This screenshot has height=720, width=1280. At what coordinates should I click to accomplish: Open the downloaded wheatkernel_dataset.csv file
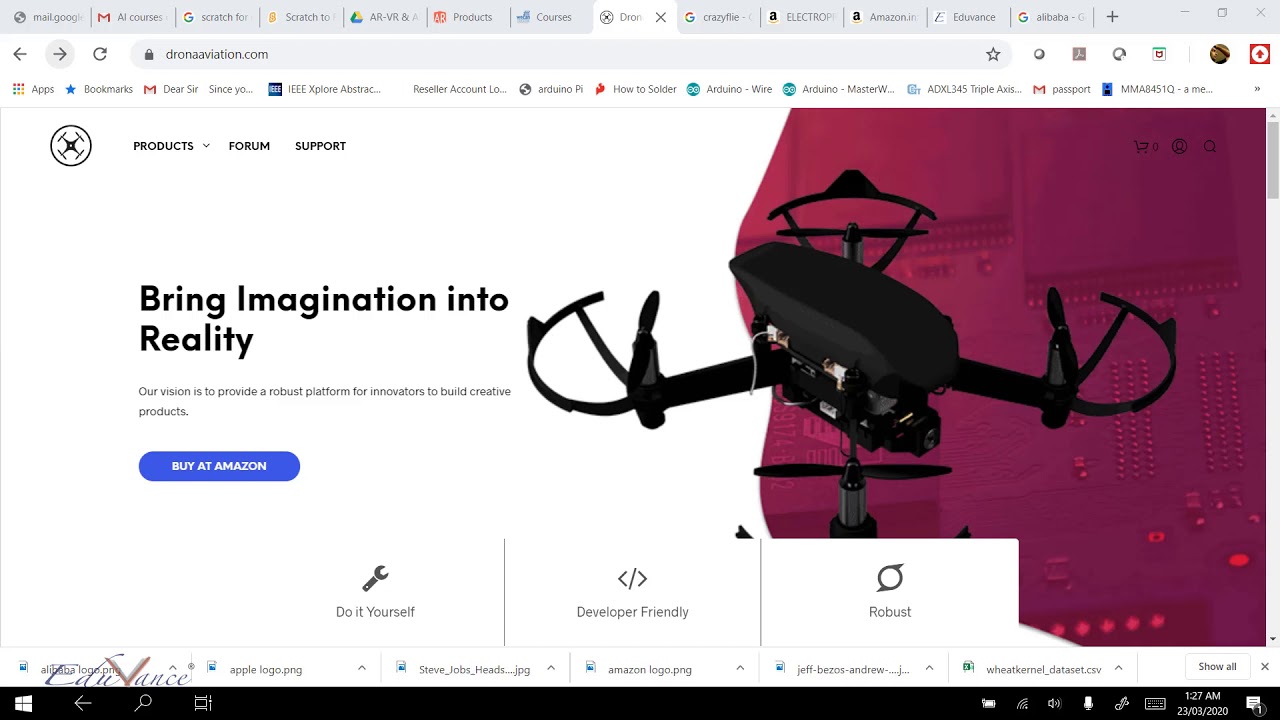(x=1043, y=669)
